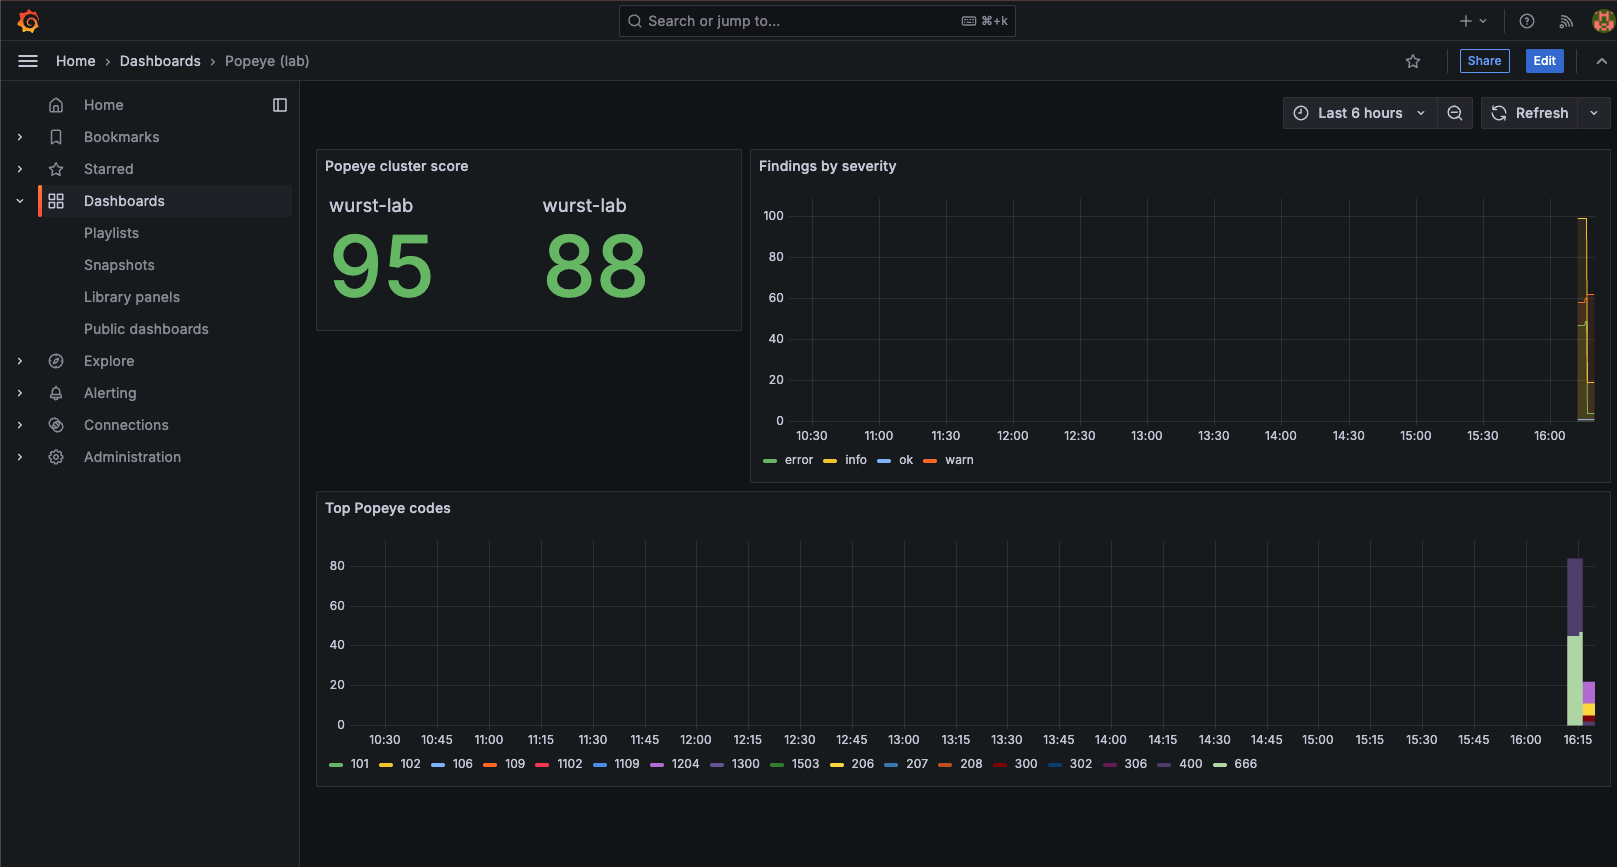
Task: Toggle code 1204 series in legend
Action: pos(685,764)
